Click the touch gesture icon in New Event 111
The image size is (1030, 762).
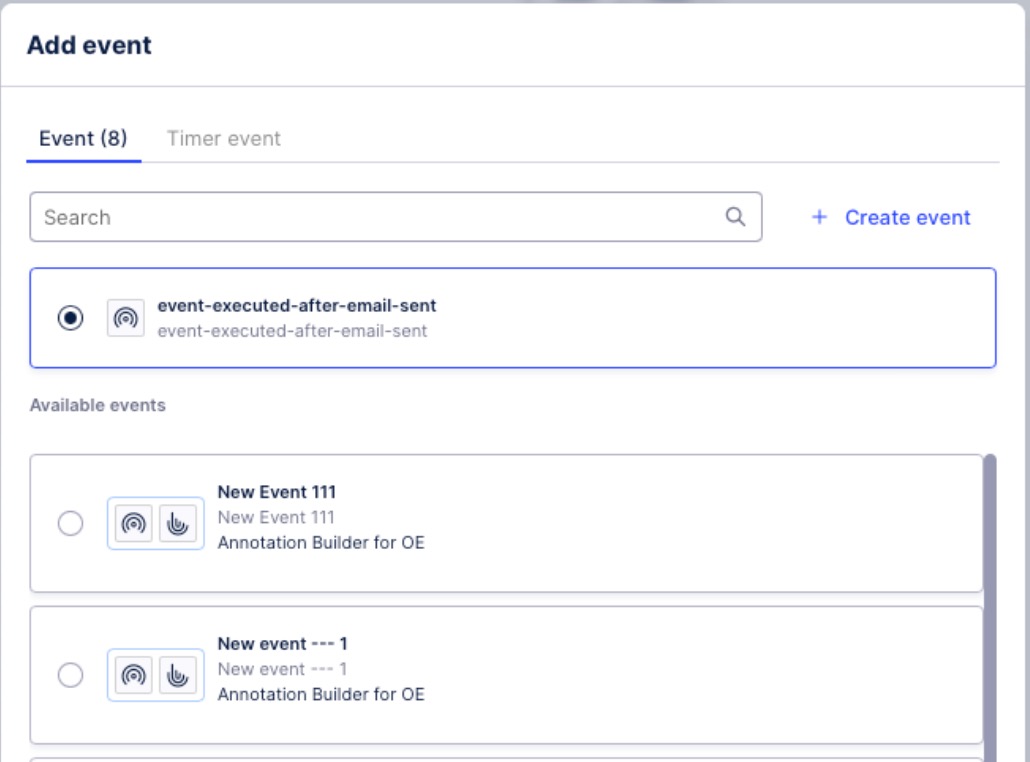tap(175, 524)
